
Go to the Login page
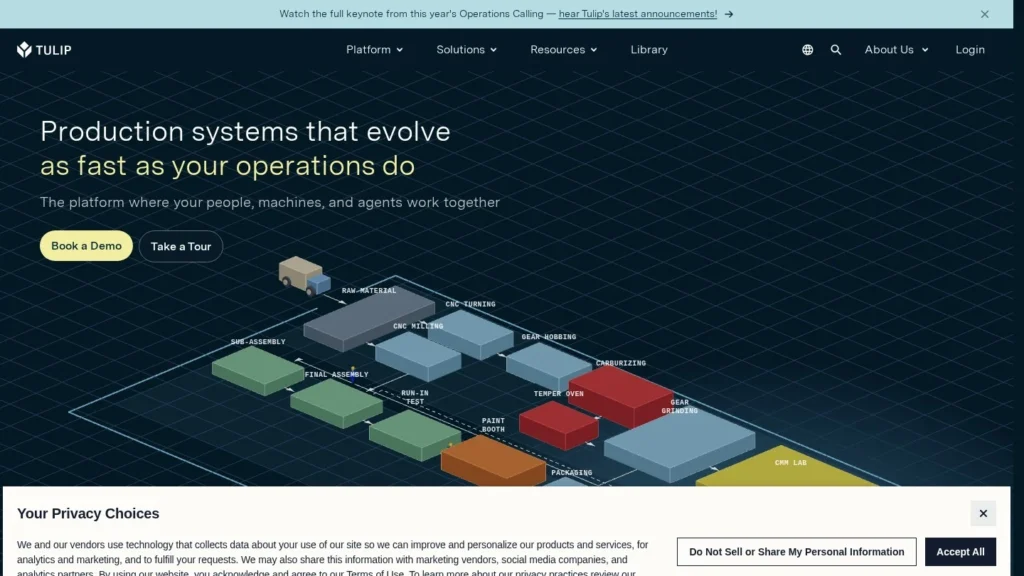pos(969,50)
